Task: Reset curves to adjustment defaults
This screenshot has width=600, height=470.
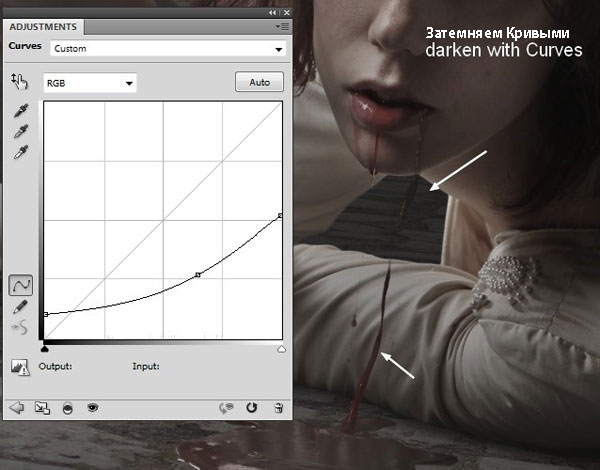Action: tap(251, 408)
